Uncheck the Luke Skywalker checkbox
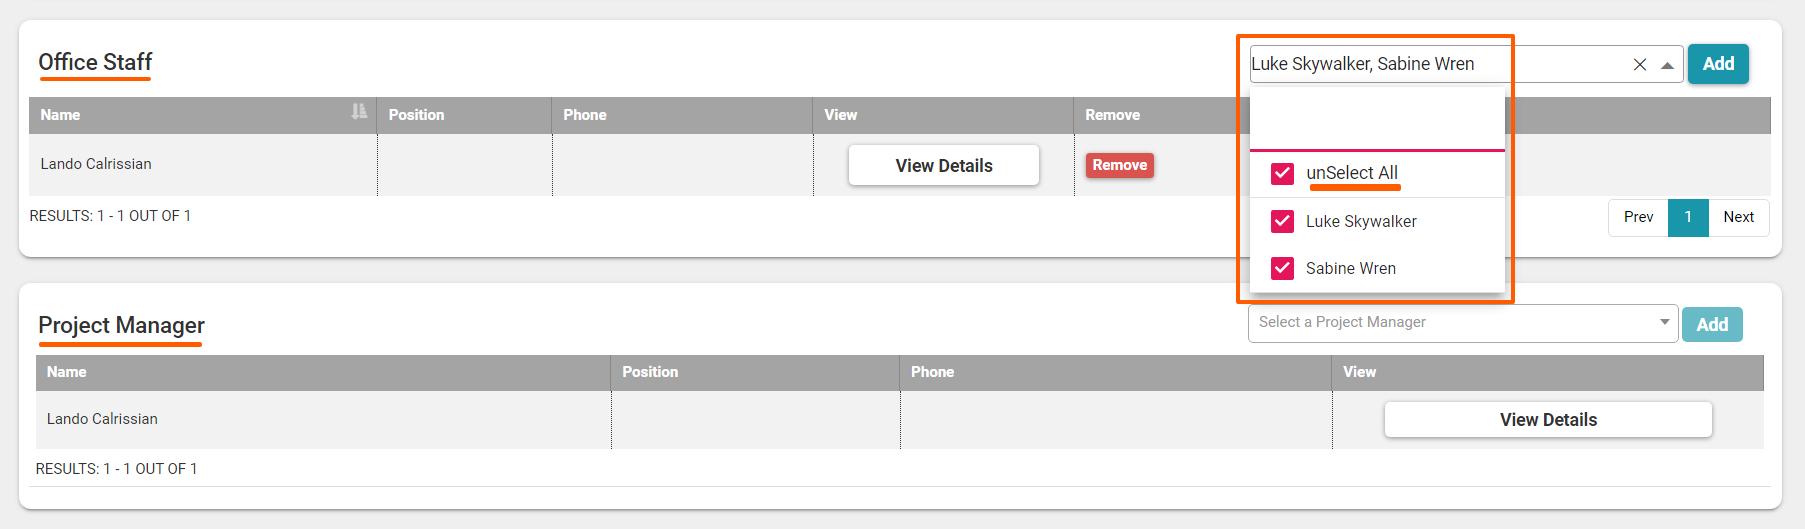This screenshot has width=1805, height=529. tap(1282, 221)
